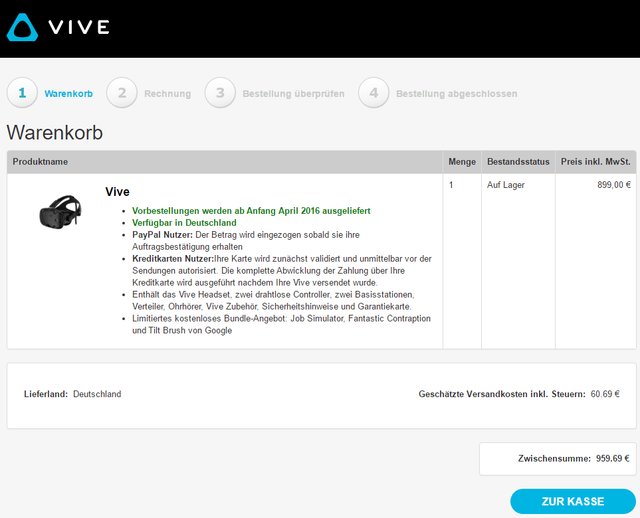Viewport: 640px width, 518px height.
Task: Click the Warenkorb page heading
Action: (55, 132)
